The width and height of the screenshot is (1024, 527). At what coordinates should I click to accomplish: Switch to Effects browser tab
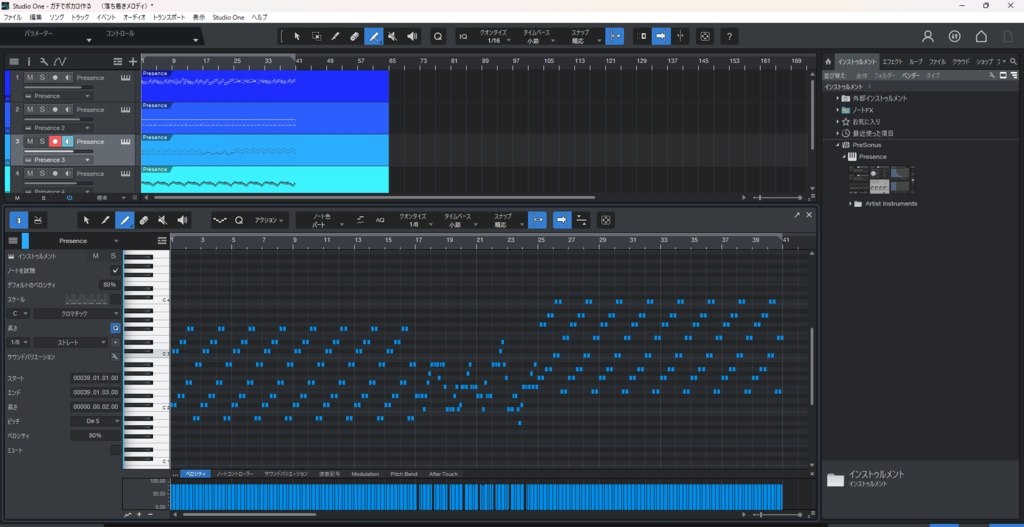click(x=892, y=61)
